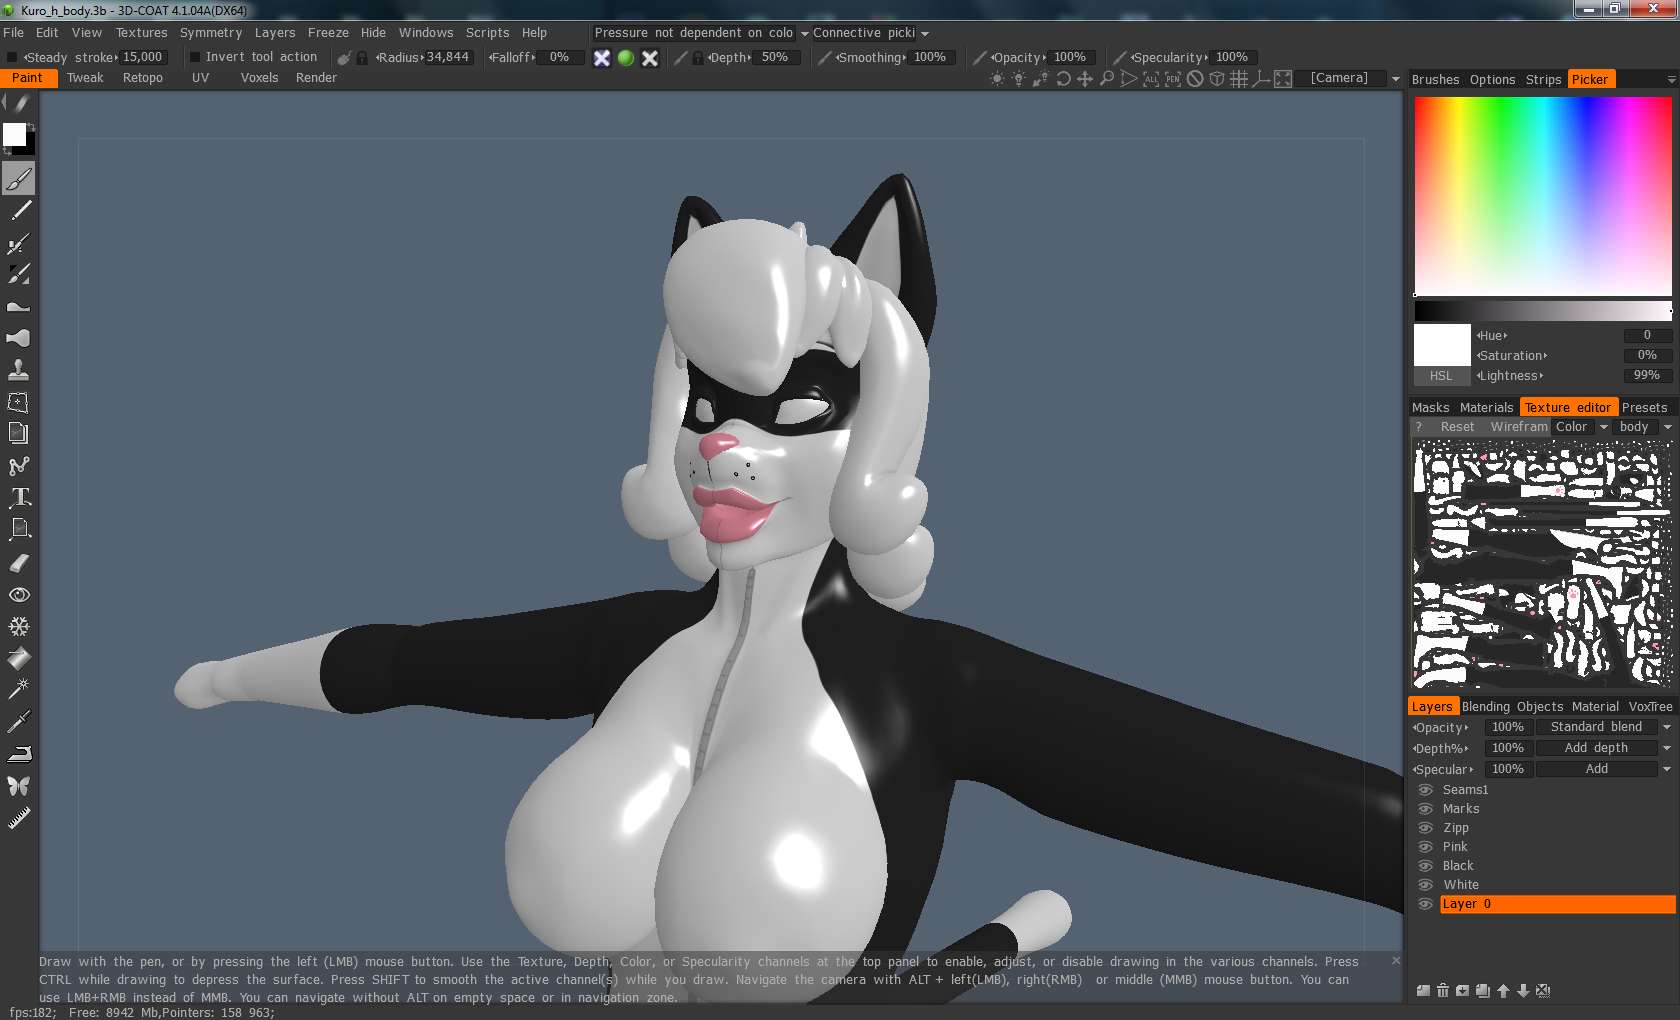
Task: Close the hint text panel
Action: [x=1396, y=961]
